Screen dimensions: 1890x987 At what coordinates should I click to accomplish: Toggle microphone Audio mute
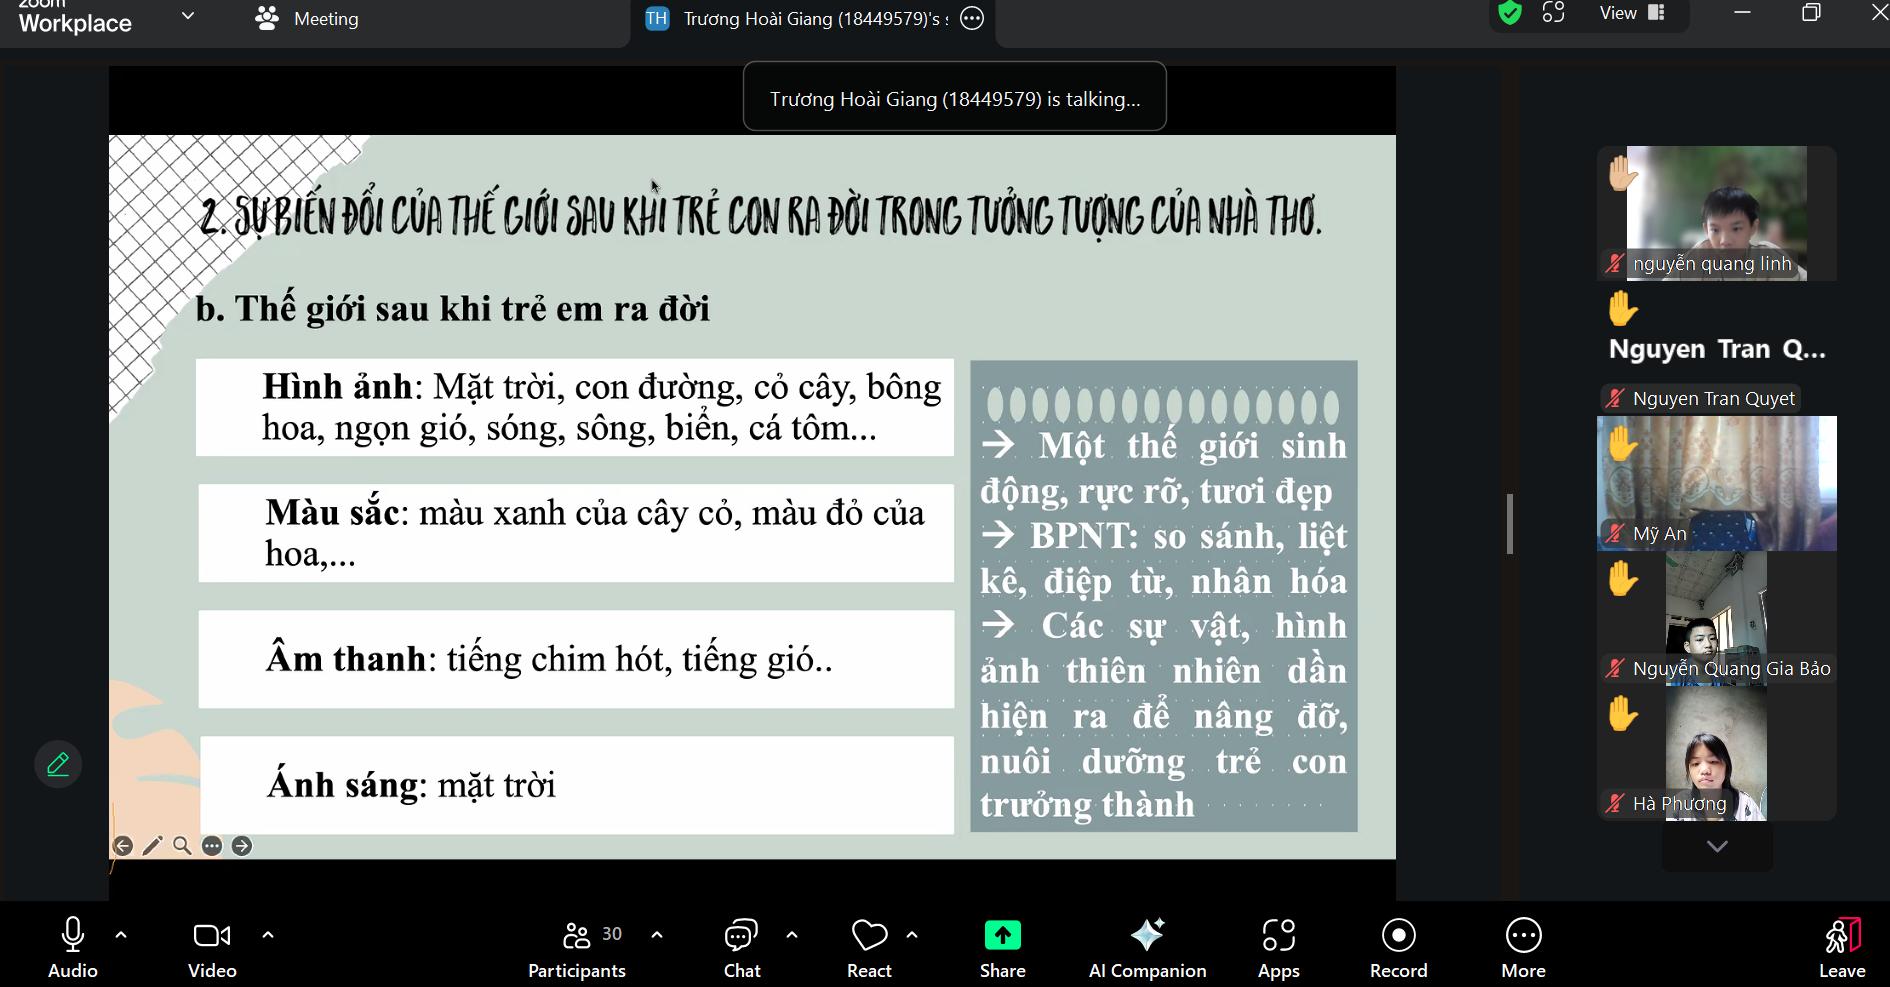coord(73,948)
